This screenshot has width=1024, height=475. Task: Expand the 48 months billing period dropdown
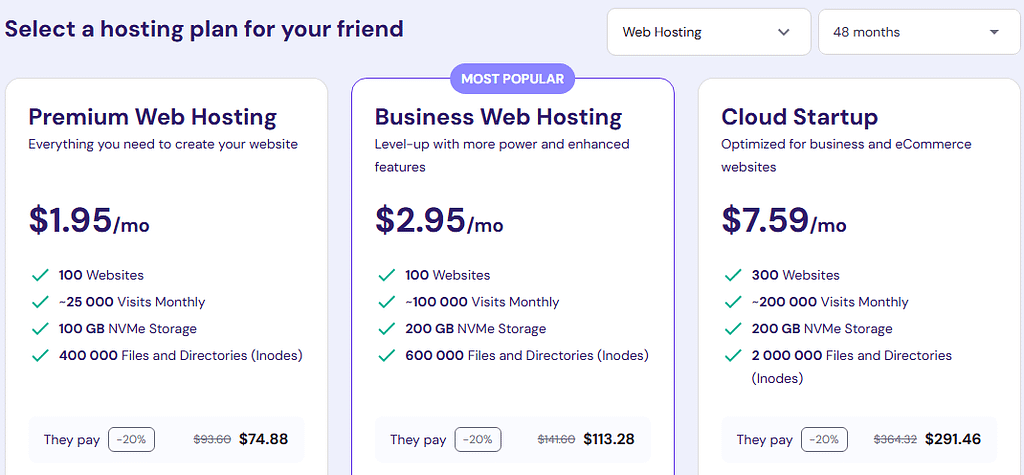pyautogui.click(x=919, y=32)
